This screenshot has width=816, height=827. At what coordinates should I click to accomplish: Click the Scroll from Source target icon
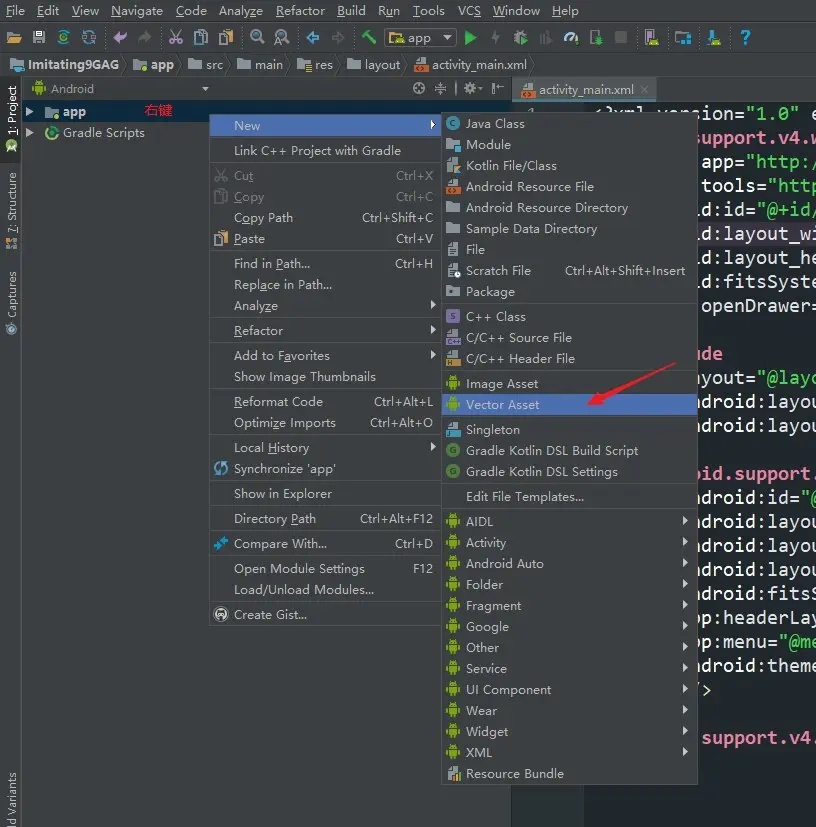point(419,89)
